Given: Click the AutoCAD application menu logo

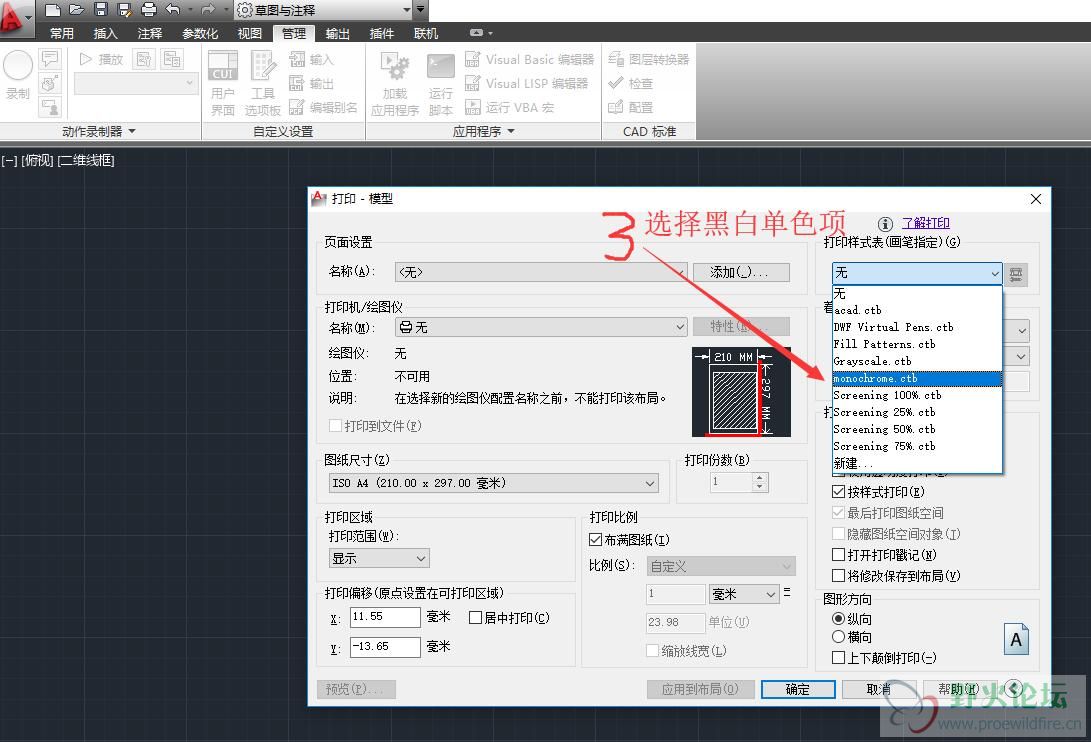Looking at the screenshot, I should (13, 17).
